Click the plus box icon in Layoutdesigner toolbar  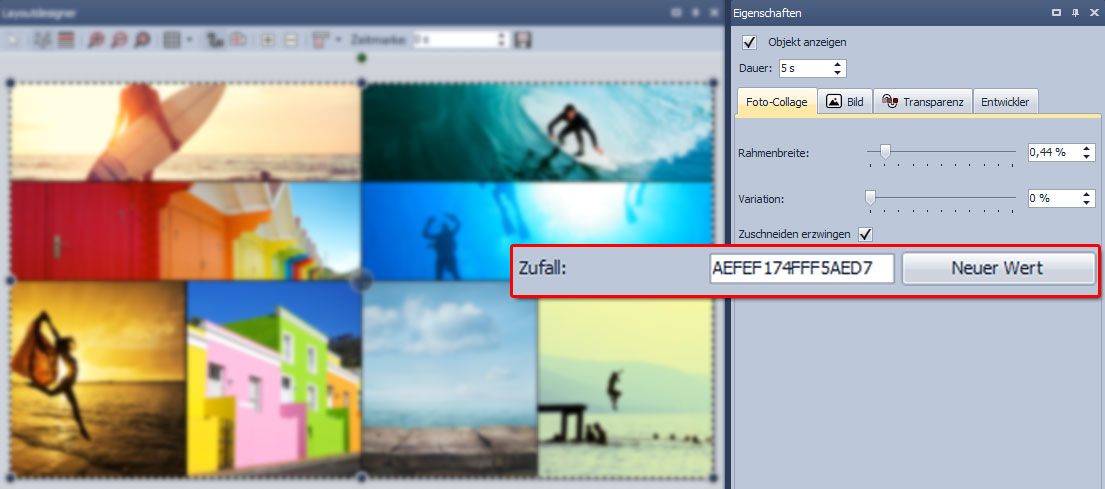point(268,40)
